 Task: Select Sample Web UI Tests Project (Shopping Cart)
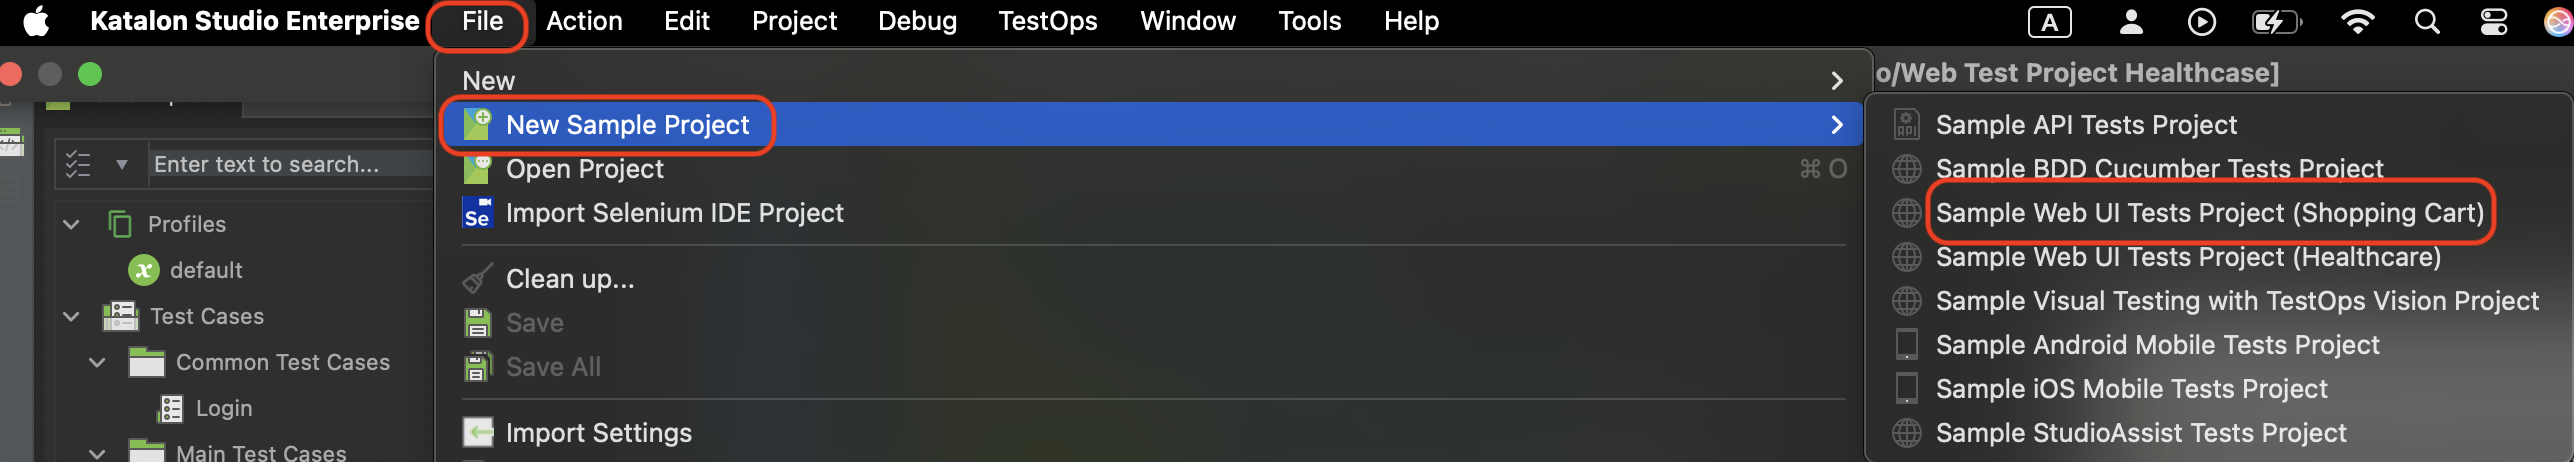2209,213
